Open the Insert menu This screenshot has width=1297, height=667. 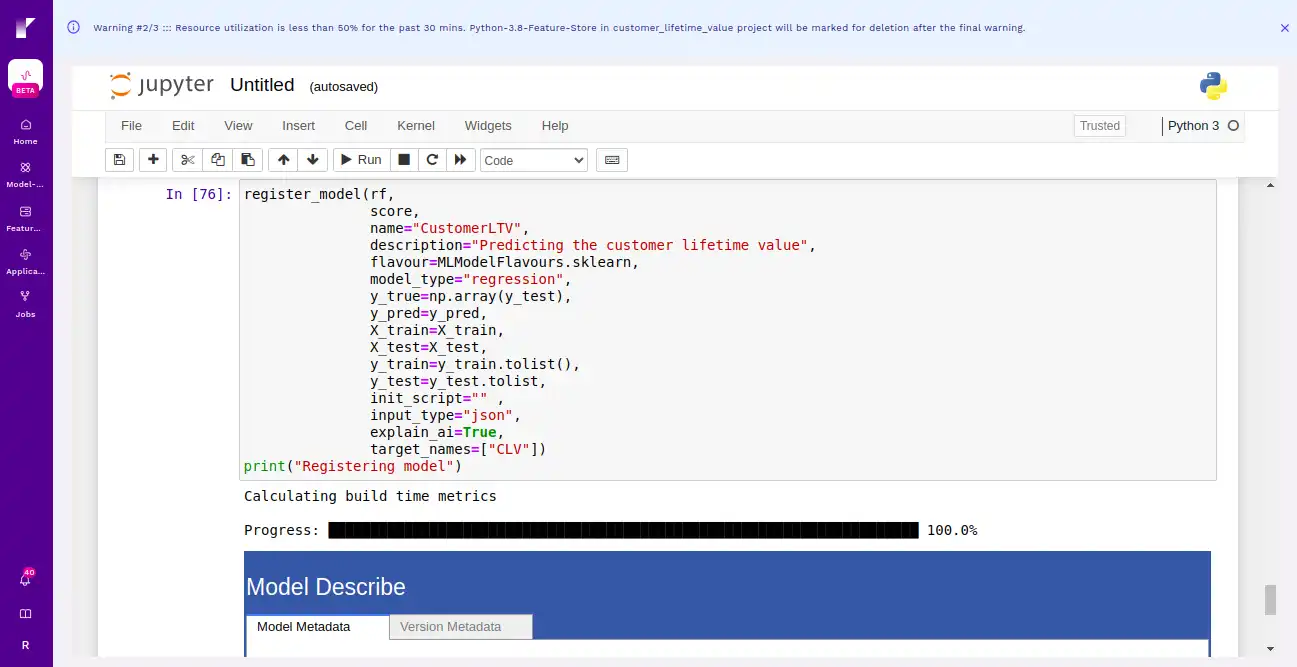pyautogui.click(x=298, y=126)
